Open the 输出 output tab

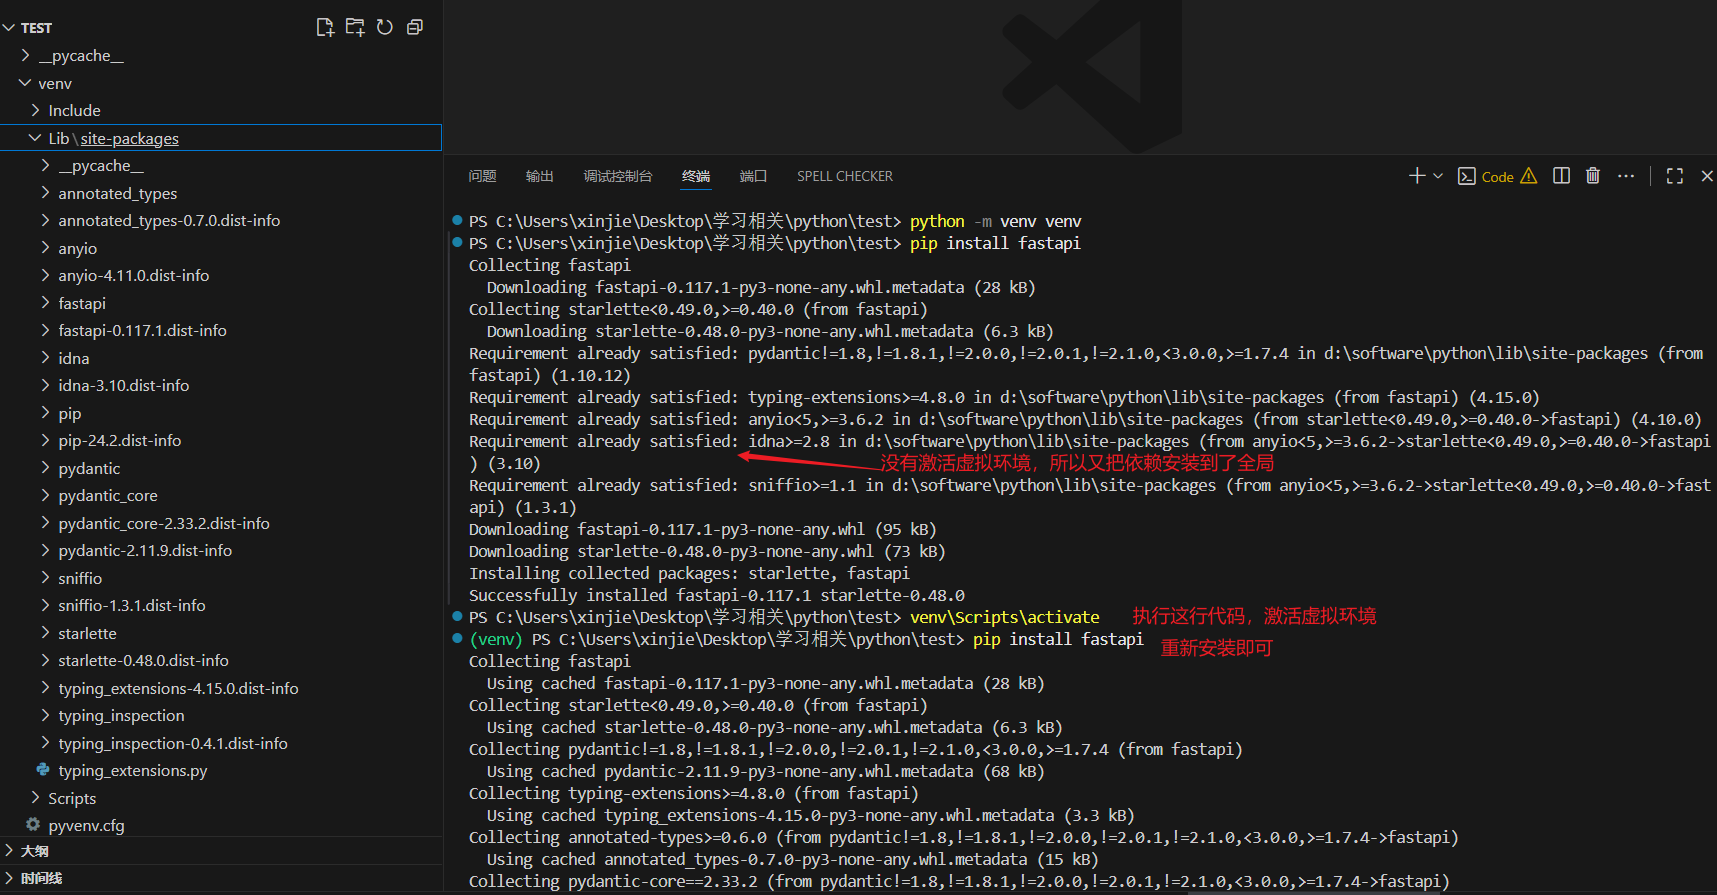tap(539, 176)
